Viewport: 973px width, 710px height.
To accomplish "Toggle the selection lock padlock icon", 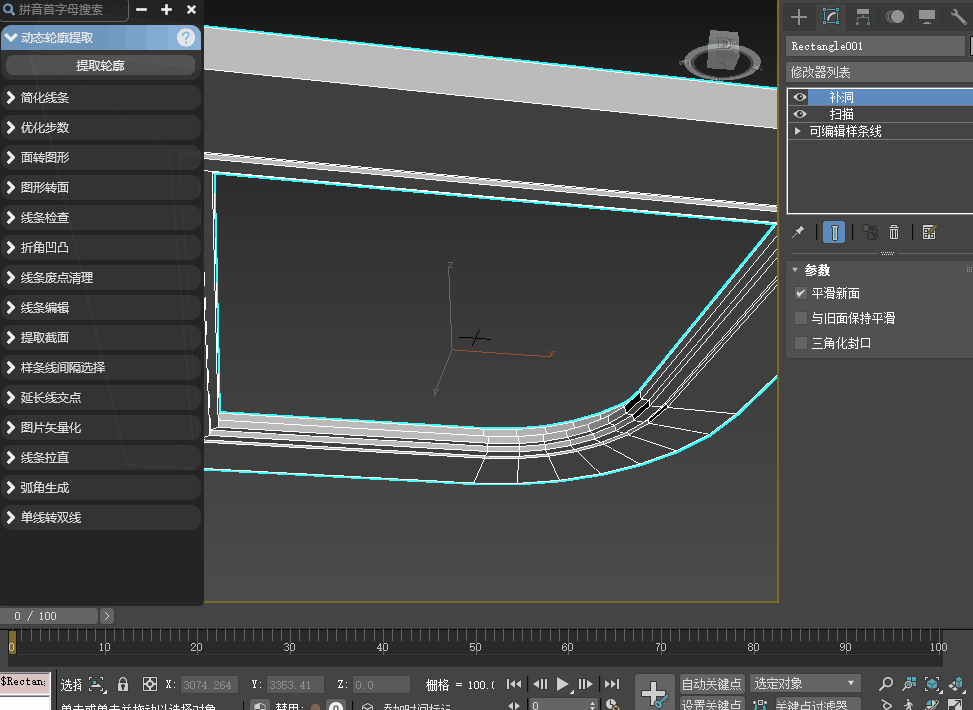I will pos(123,685).
